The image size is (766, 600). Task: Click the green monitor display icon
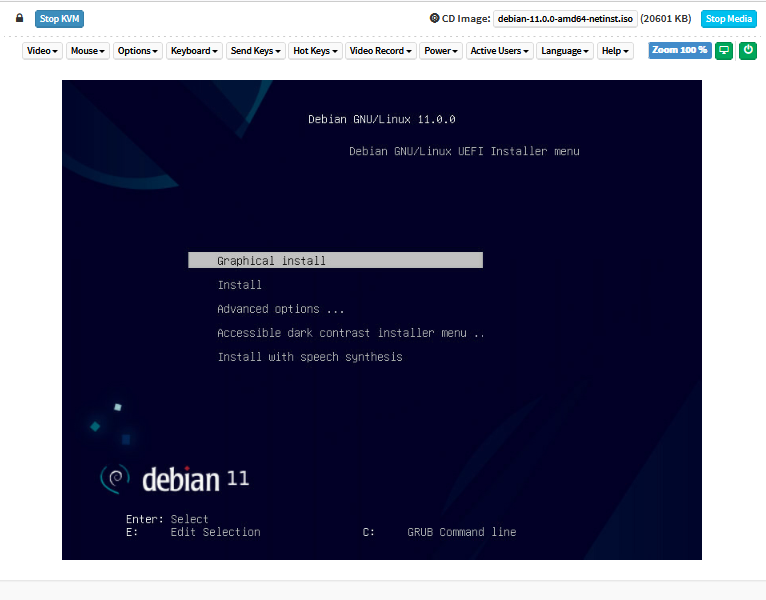tap(725, 50)
